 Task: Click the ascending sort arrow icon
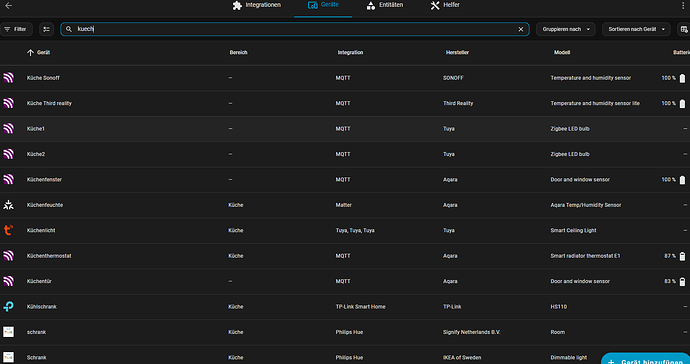click(30, 52)
